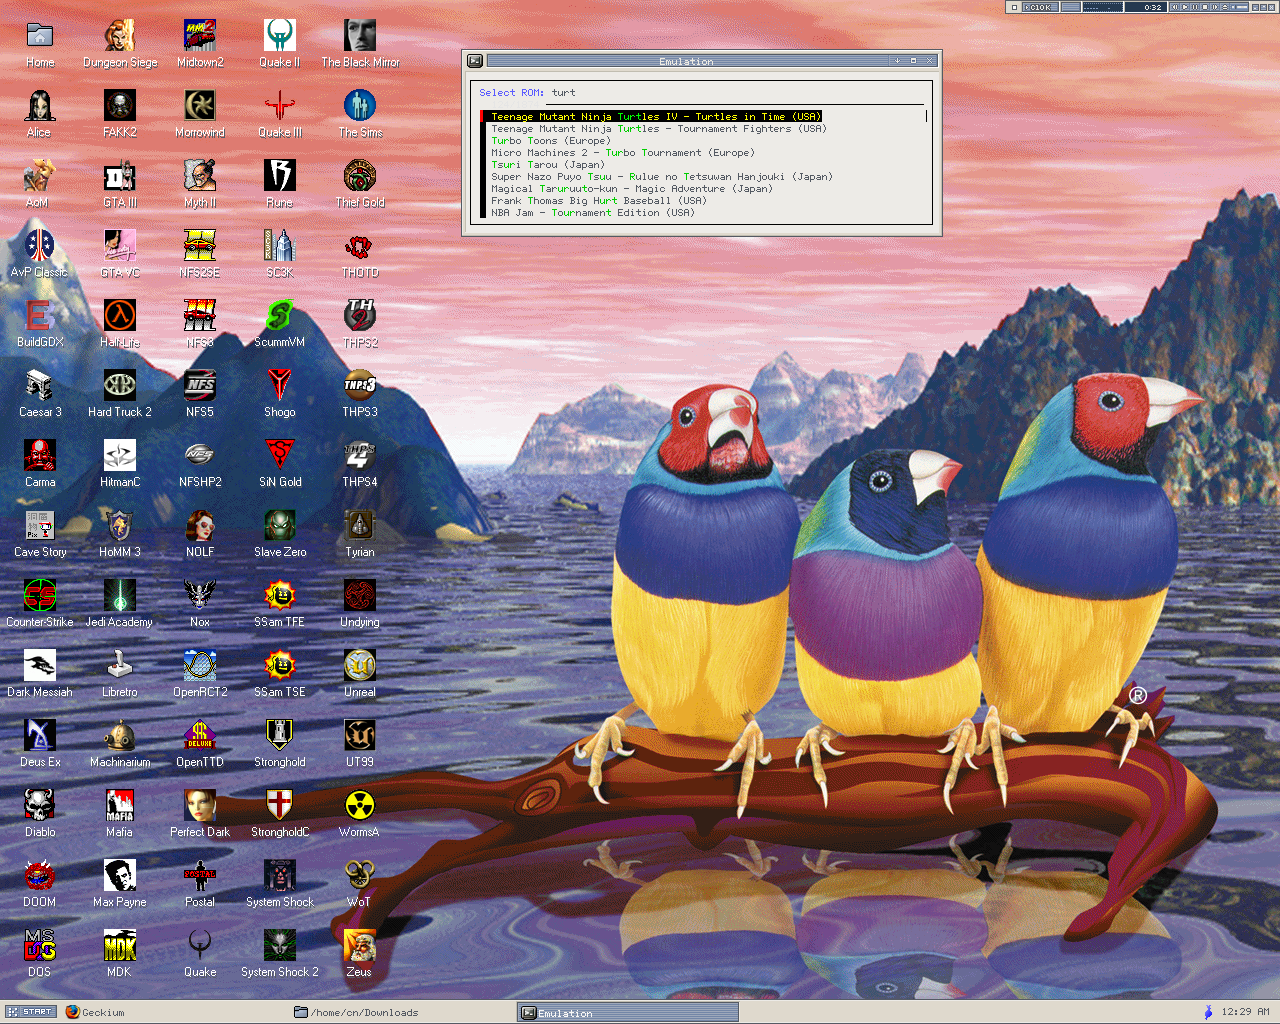Open the Dungeon Siege desktop icon
The height and width of the screenshot is (1024, 1280).
[x=120, y=42]
